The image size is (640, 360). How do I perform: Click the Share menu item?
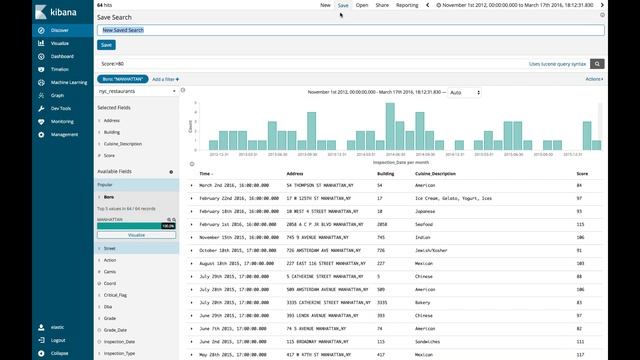click(382, 5)
